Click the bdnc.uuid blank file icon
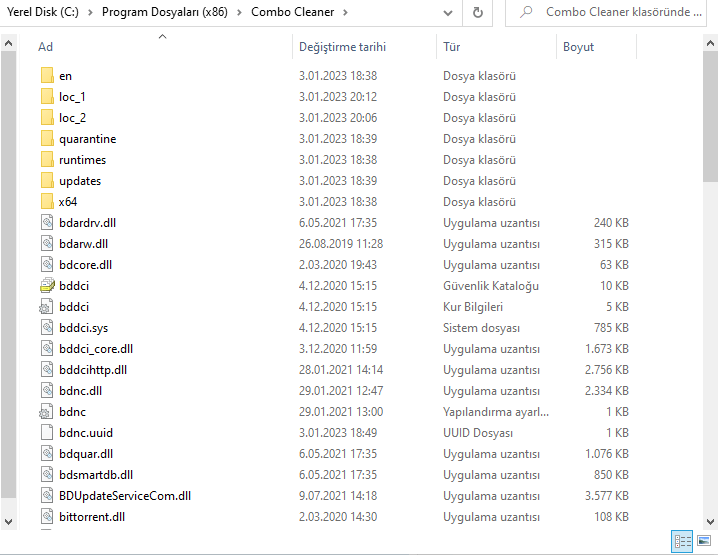The height and width of the screenshot is (555, 718). pos(47,433)
